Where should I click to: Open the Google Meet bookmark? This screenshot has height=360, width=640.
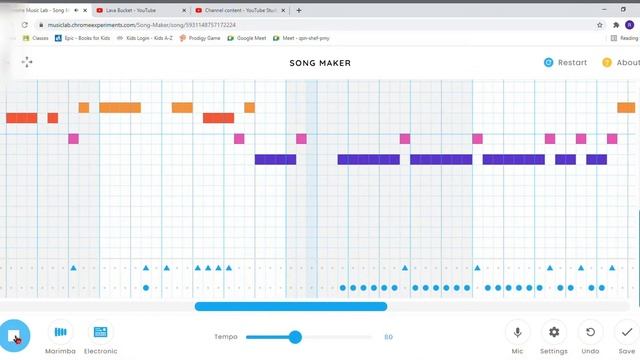(247, 38)
